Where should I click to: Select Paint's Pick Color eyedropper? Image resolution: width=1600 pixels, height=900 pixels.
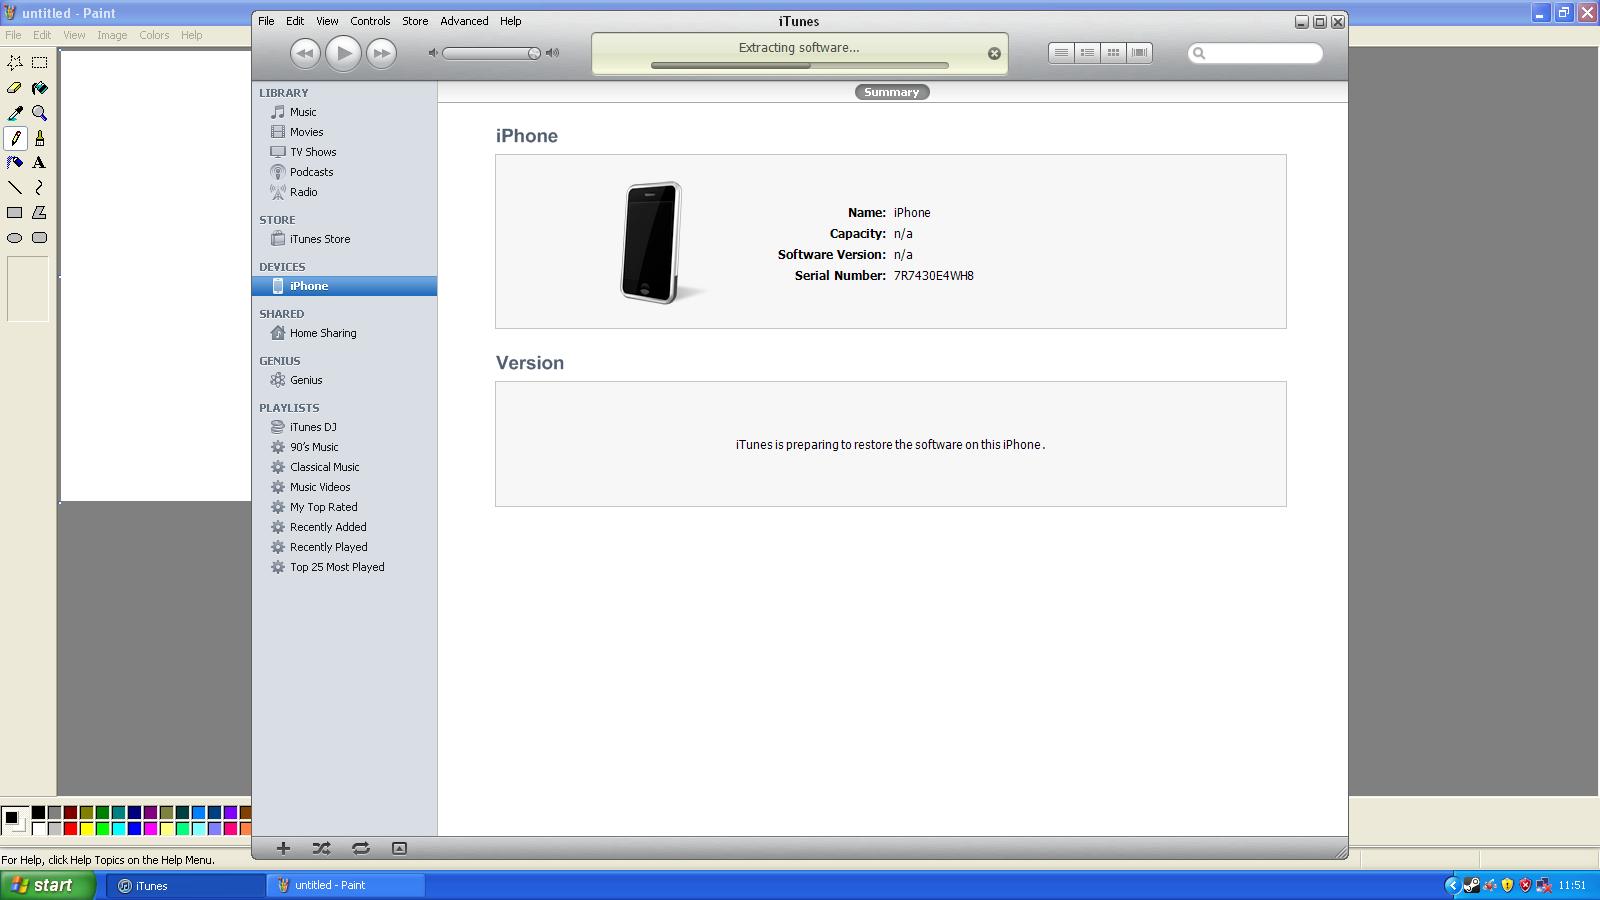(15, 113)
